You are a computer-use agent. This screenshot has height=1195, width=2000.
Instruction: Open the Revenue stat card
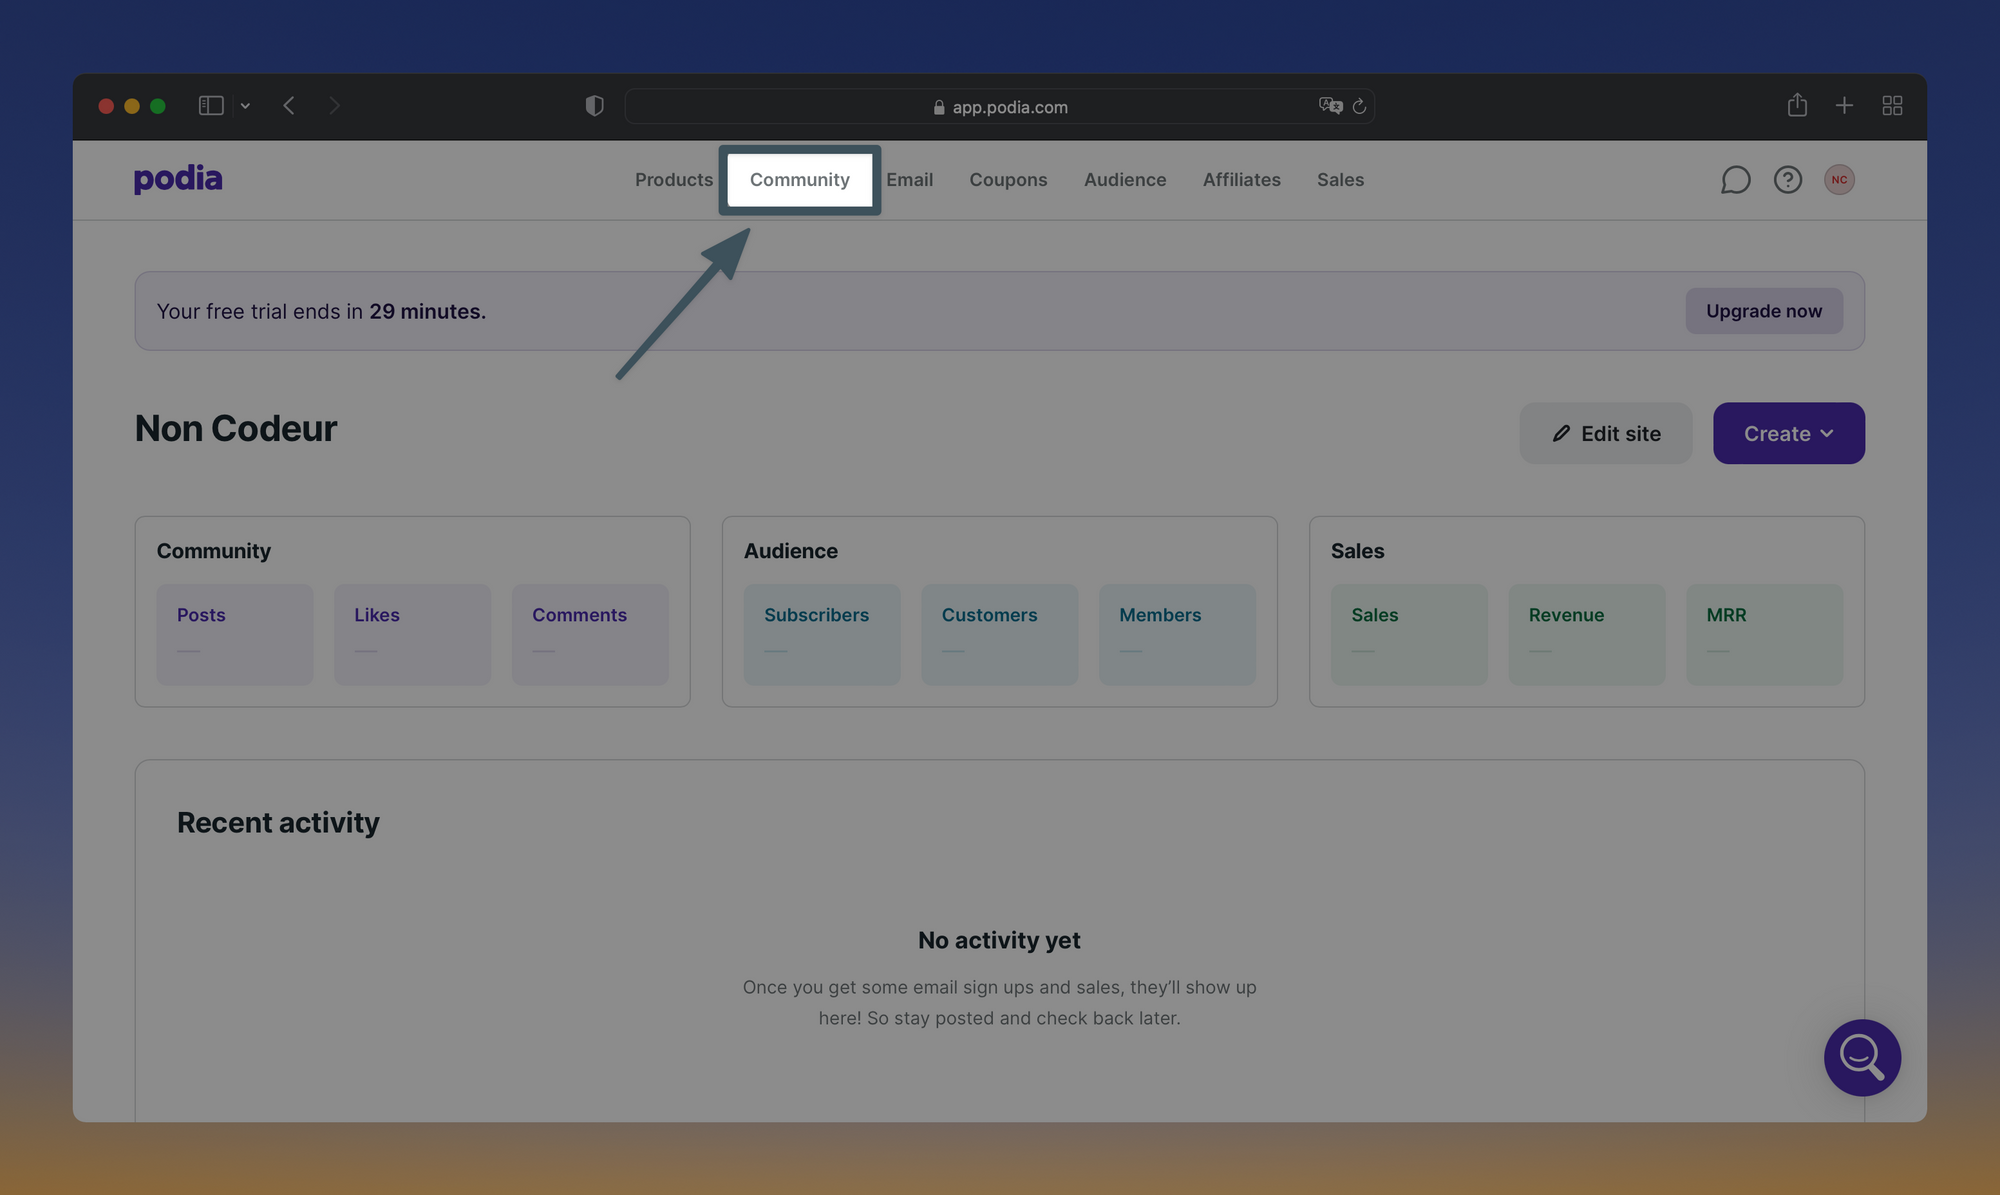pos(1586,634)
